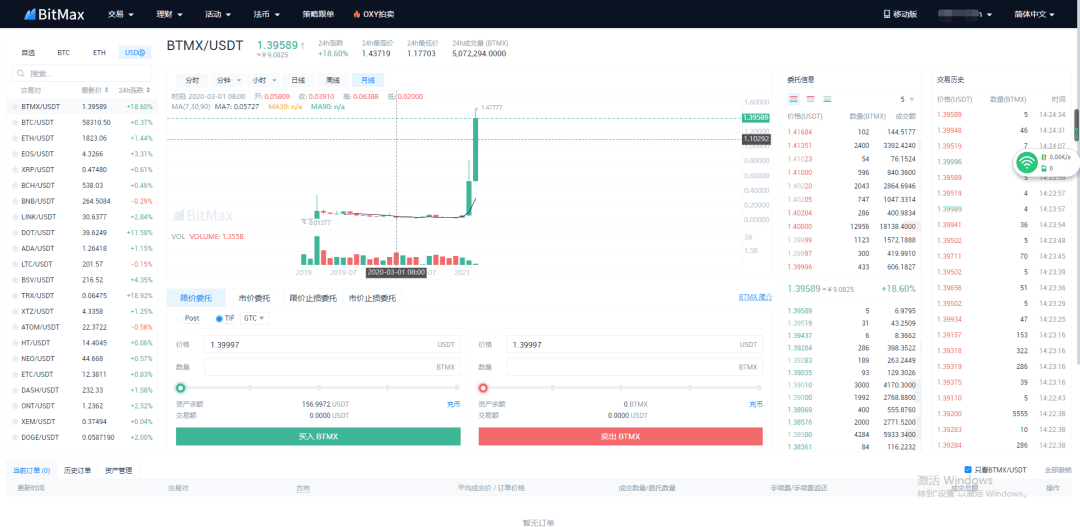Favorite the DOT/USDT pair star

tap(15, 233)
